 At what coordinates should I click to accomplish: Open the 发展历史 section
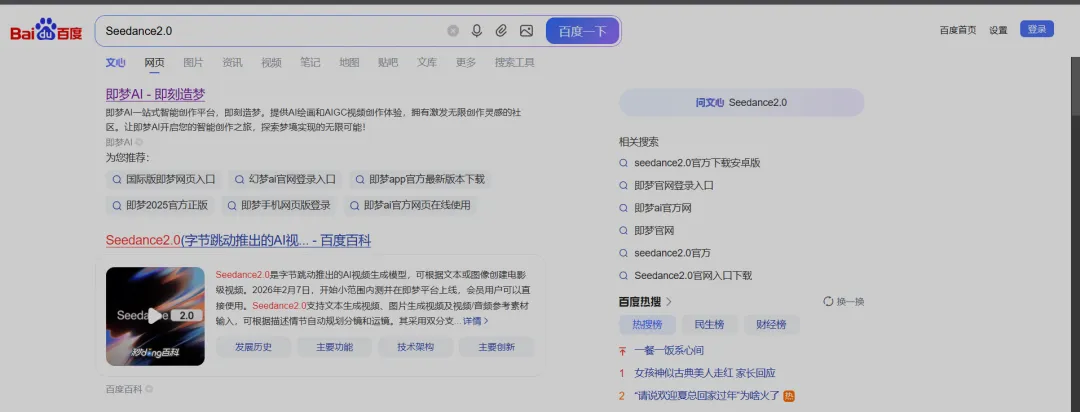tap(253, 347)
